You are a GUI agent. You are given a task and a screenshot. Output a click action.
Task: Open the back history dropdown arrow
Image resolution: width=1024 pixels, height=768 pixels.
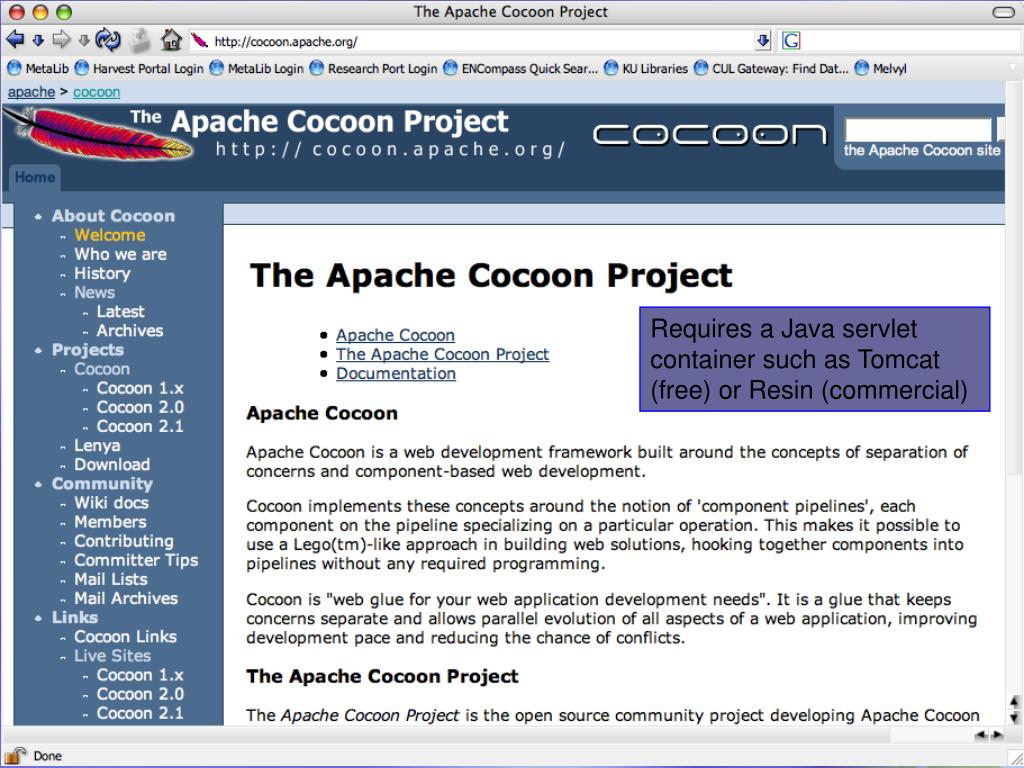click(39, 40)
